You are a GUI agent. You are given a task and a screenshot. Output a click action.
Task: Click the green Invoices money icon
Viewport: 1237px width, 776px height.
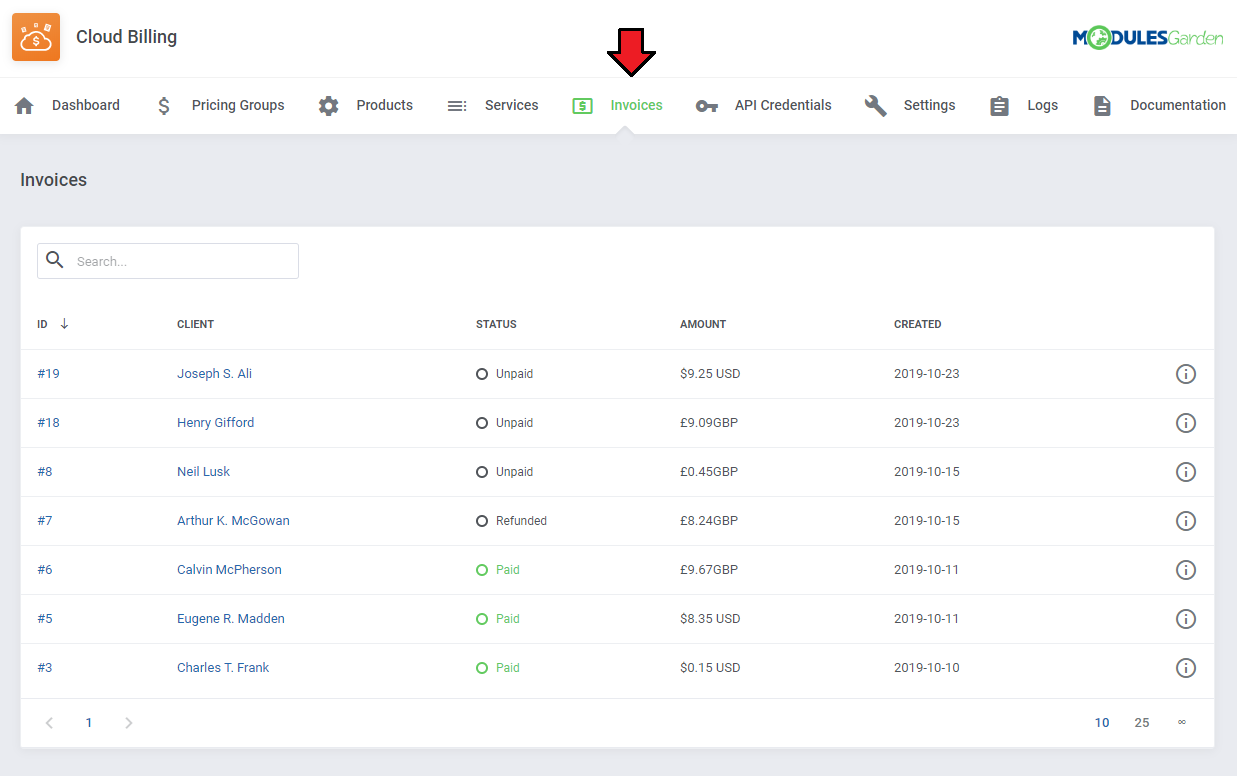pos(583,106)
